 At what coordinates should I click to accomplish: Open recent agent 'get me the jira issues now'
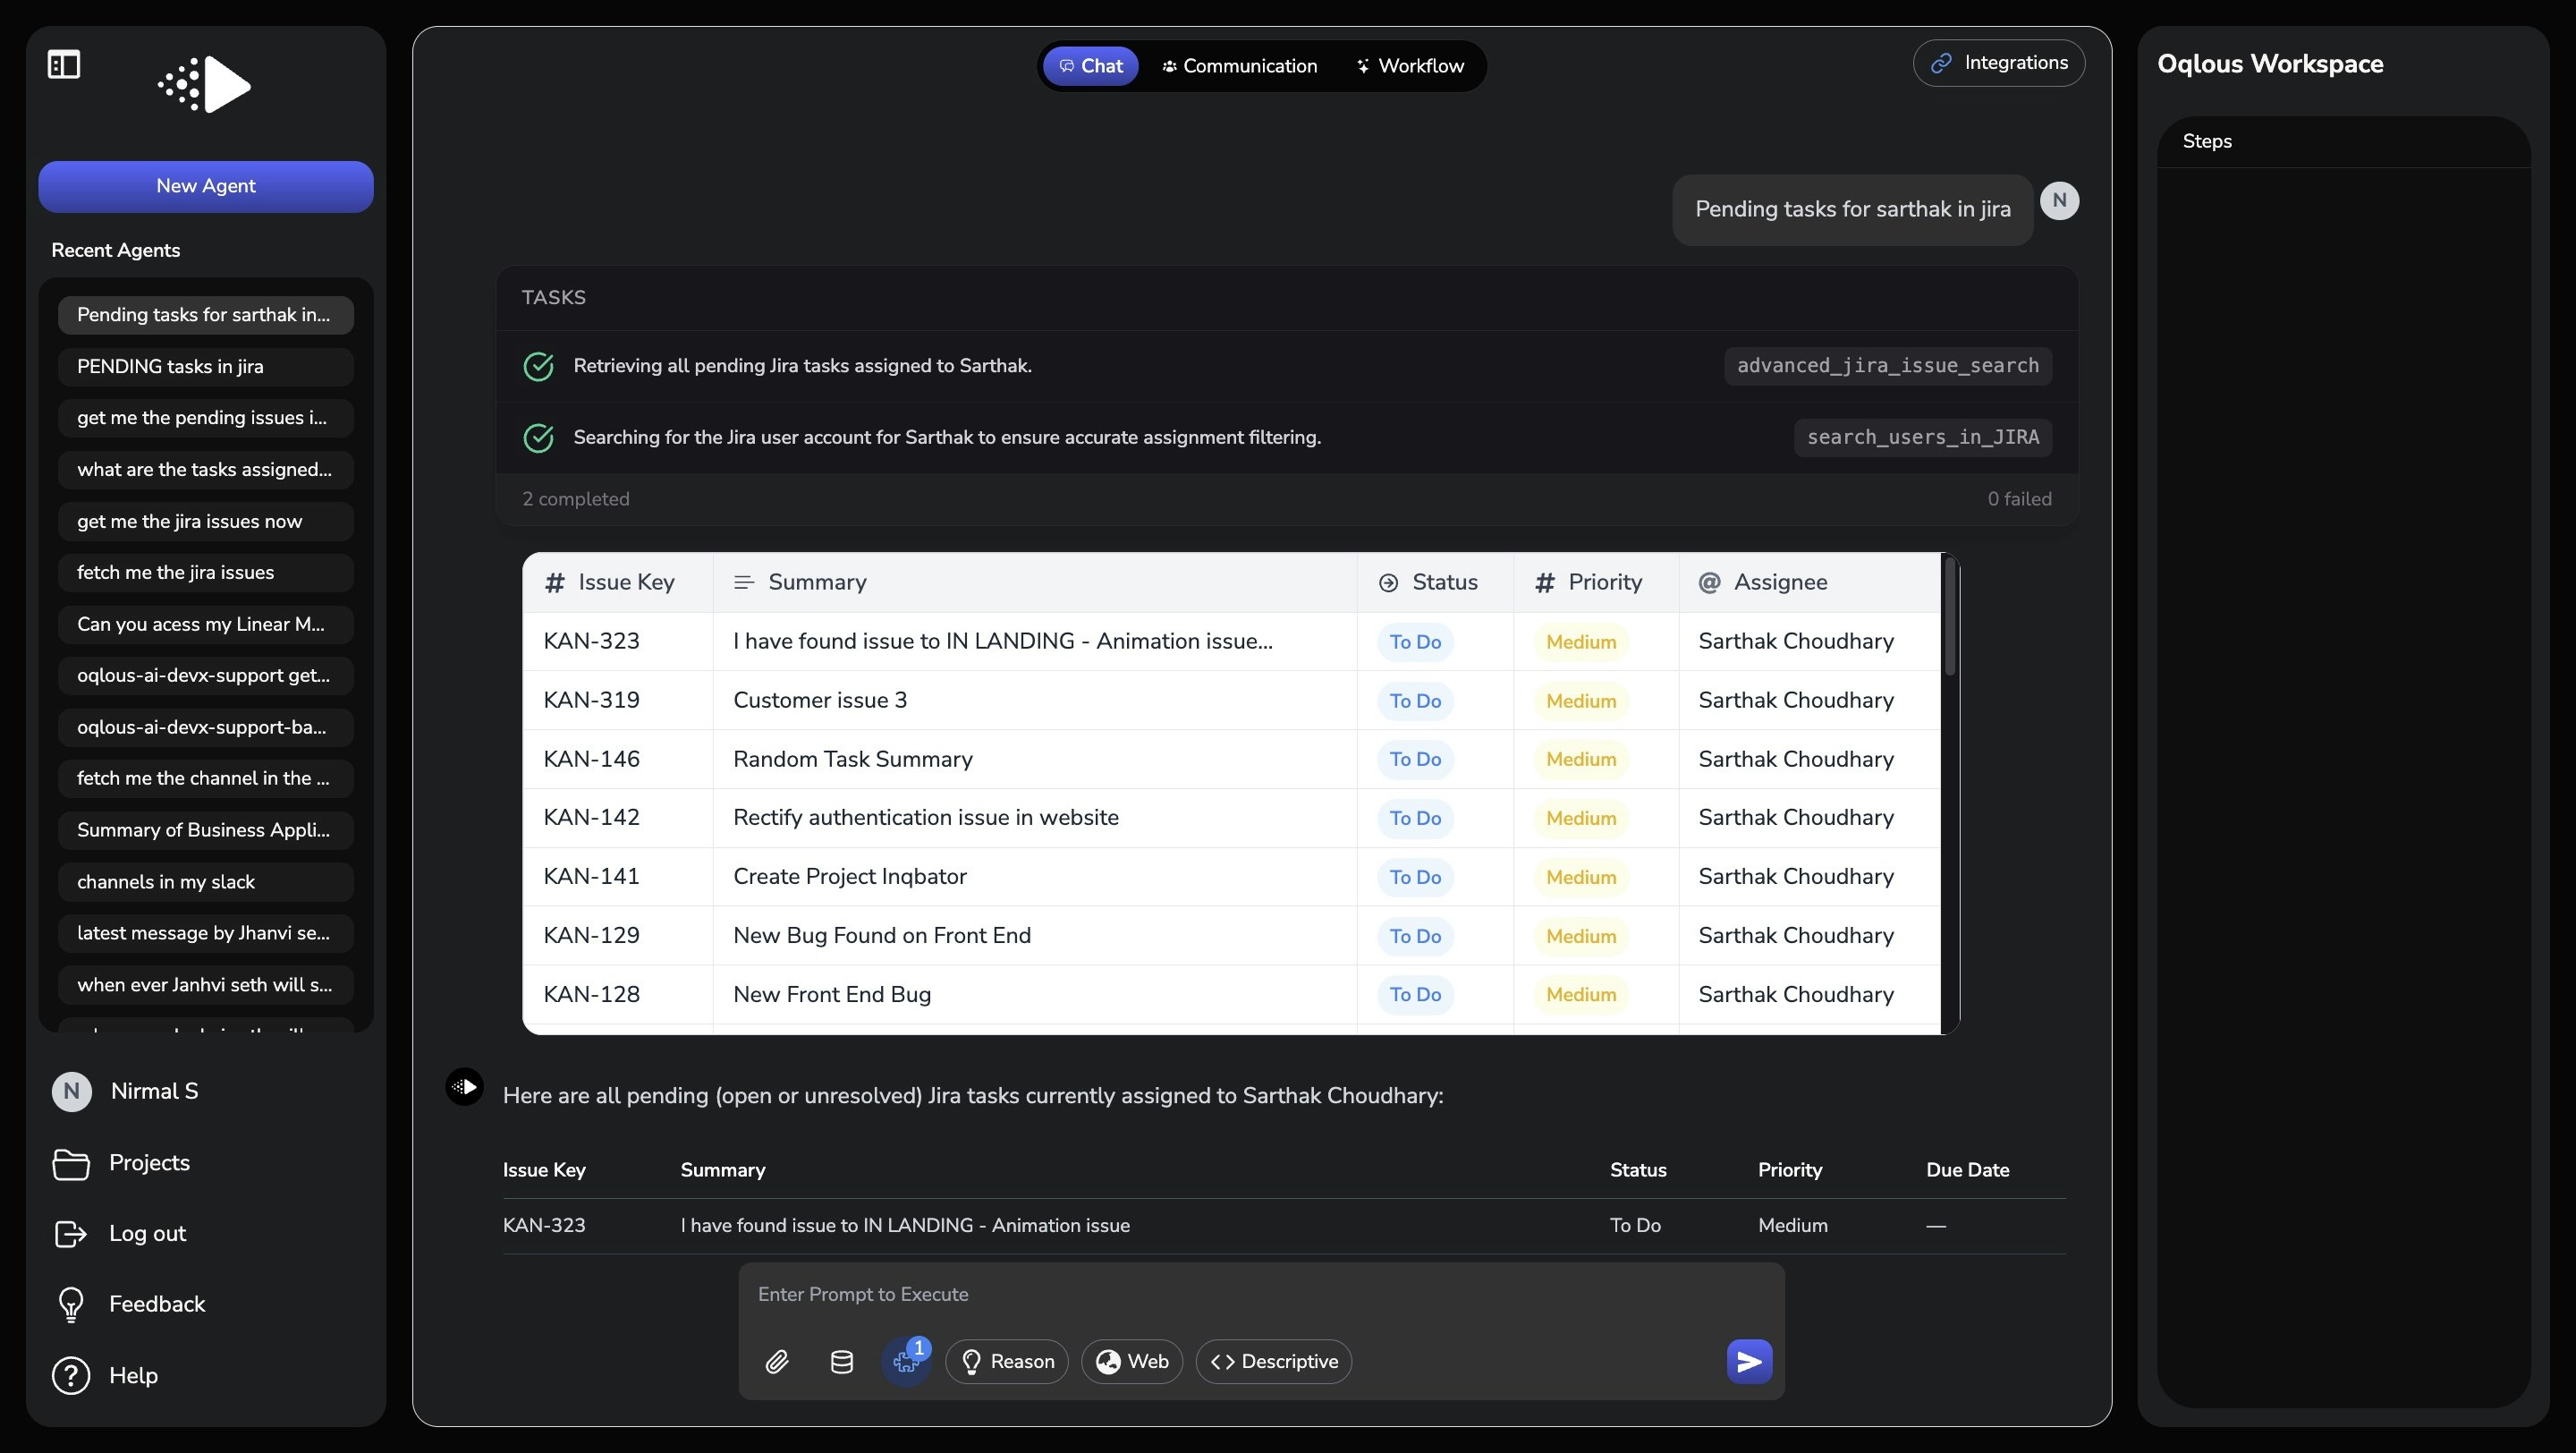point(206,521)
